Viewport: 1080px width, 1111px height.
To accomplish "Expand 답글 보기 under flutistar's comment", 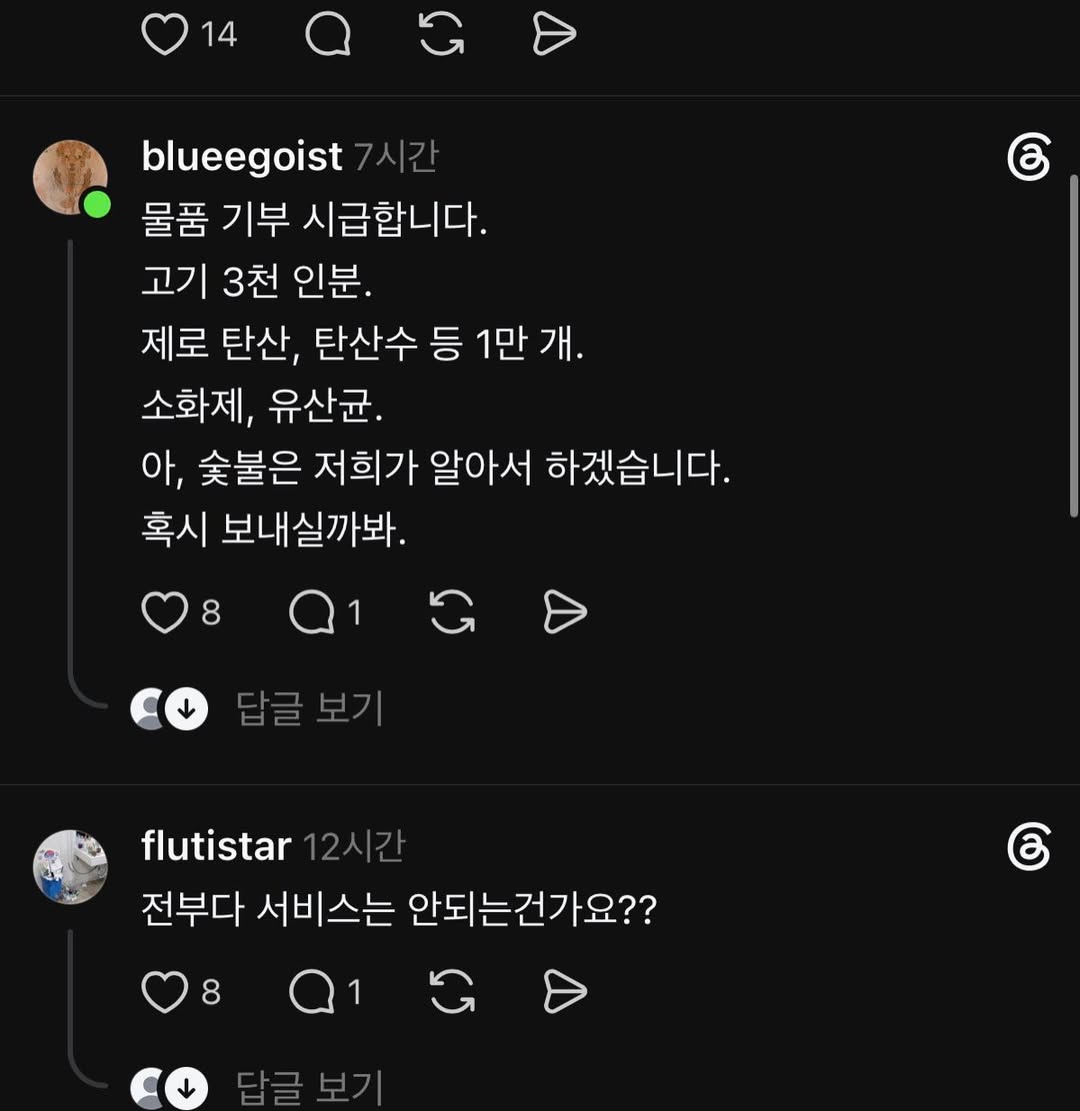I will tap(310, 1088).
